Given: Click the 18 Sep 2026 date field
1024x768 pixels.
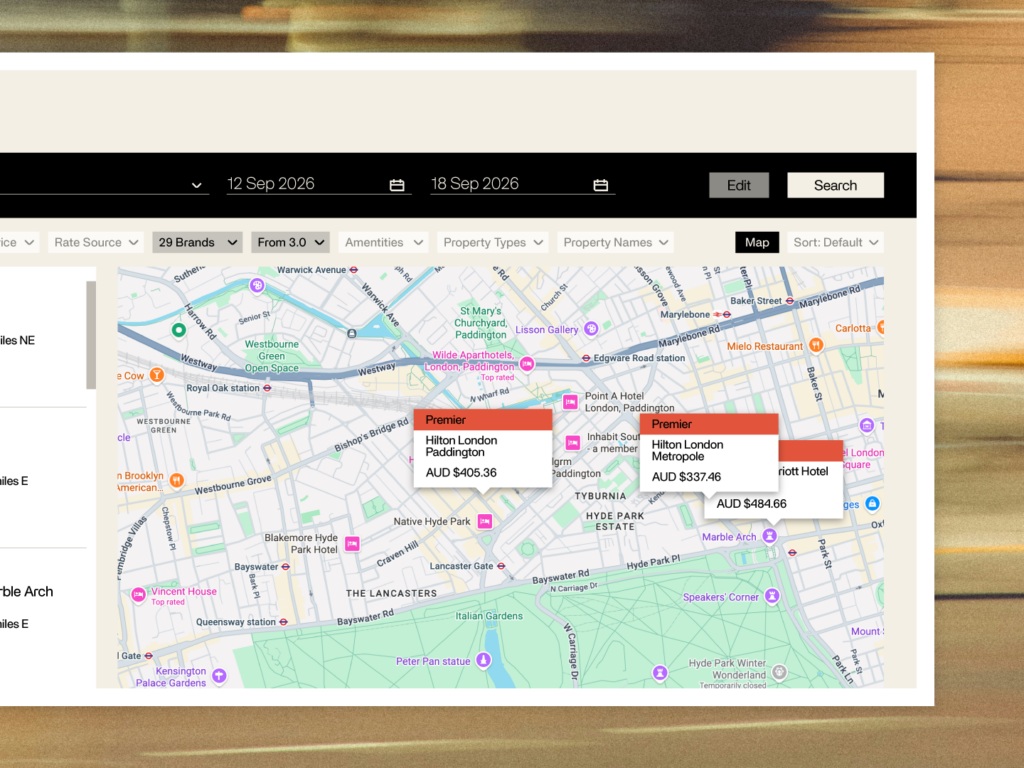Looking at the screenshot, I should click(x=522, y=184).
